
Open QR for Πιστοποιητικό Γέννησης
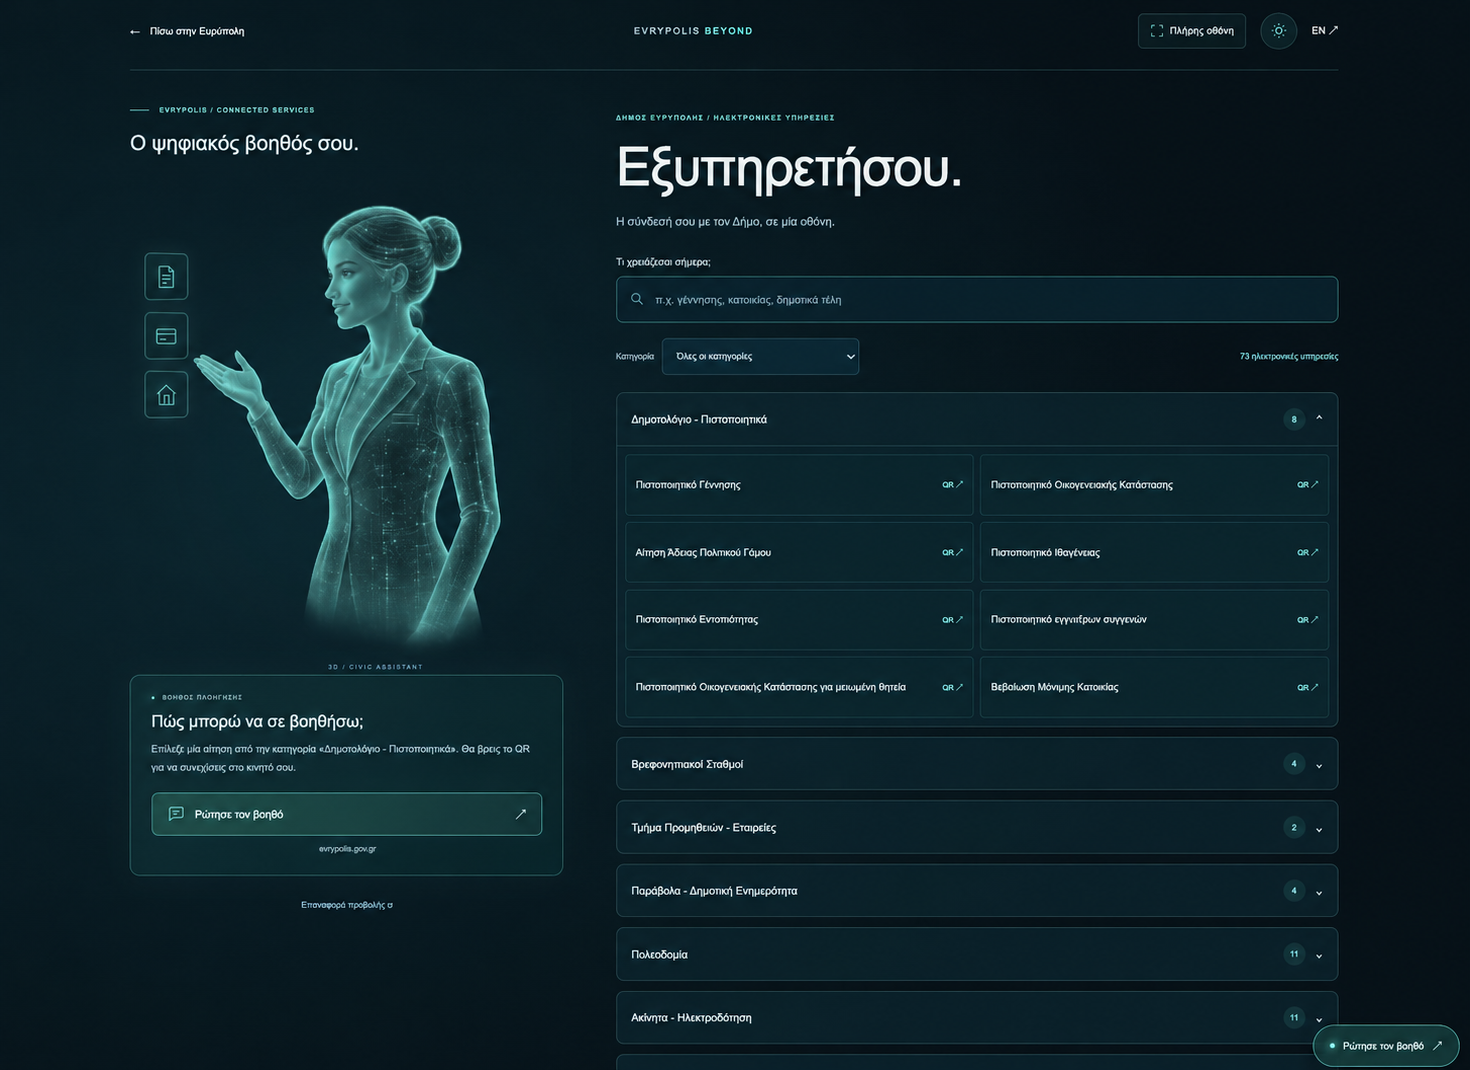tap(952, 485)
